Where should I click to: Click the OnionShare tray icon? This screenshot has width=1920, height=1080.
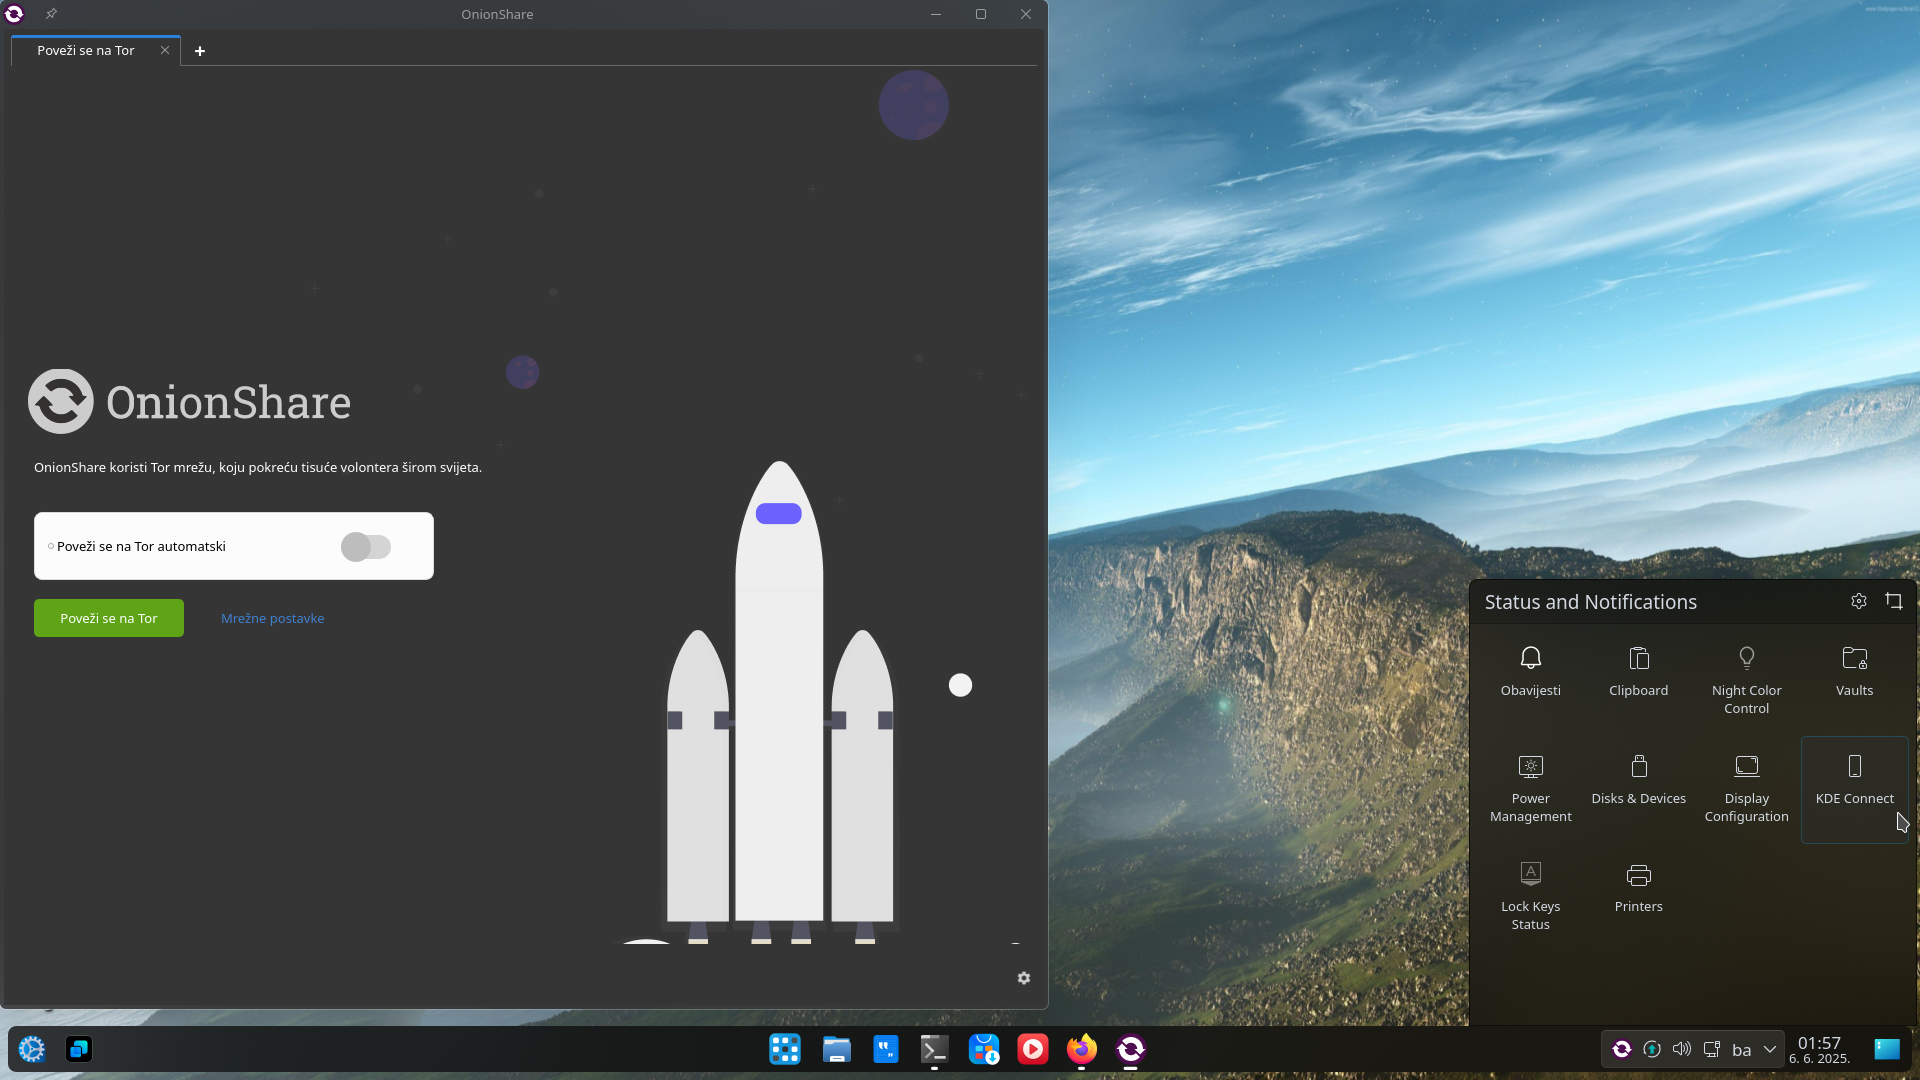point(1622,1049)
